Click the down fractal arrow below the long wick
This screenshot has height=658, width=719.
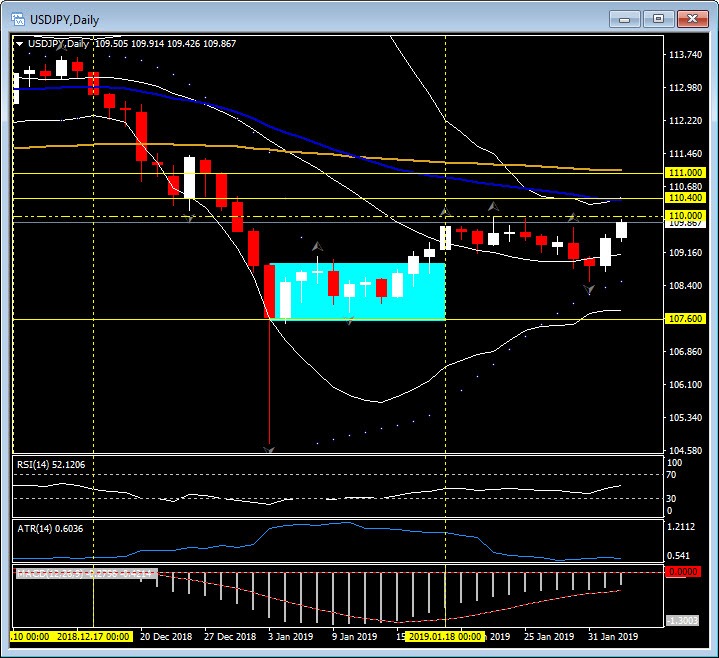coord(269,449)
